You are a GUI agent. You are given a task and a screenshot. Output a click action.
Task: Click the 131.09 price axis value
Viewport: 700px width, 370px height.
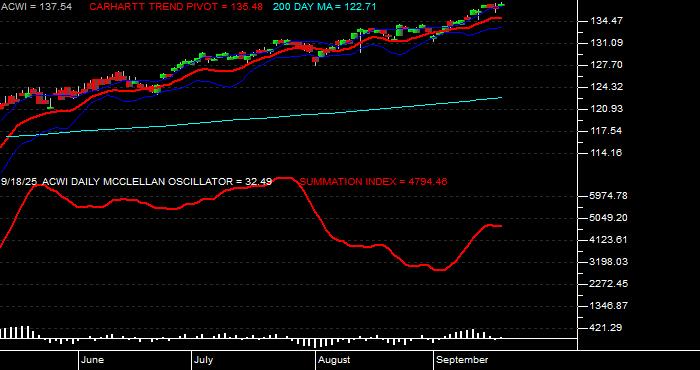click(607, 43)
